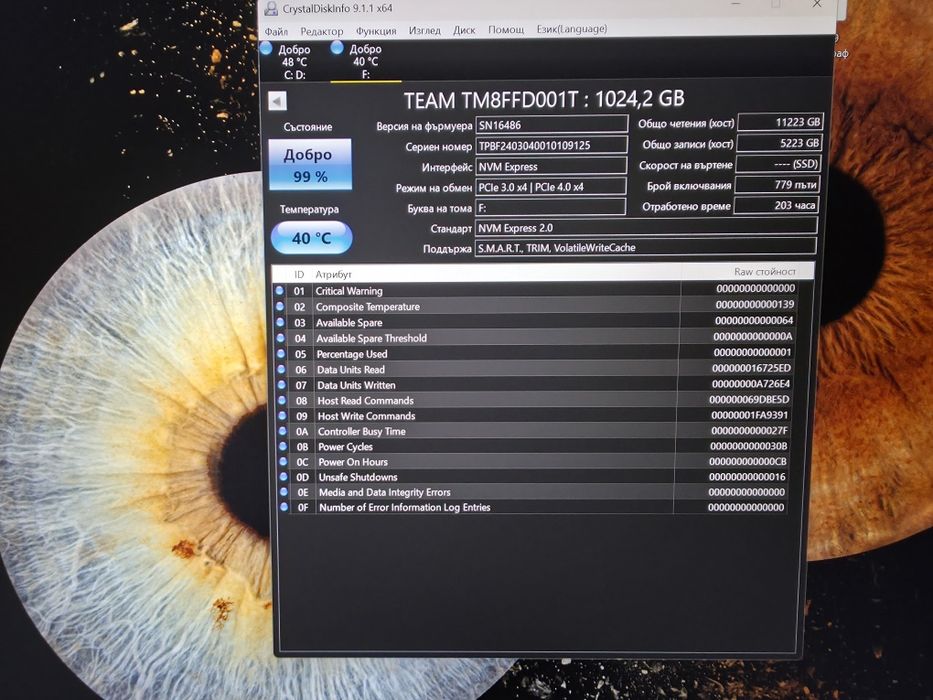Viewport: 933px width, 700px height.
Task: Click raw value 00000000A726E4
Action: pyautogui.click(x=751, y=384)
